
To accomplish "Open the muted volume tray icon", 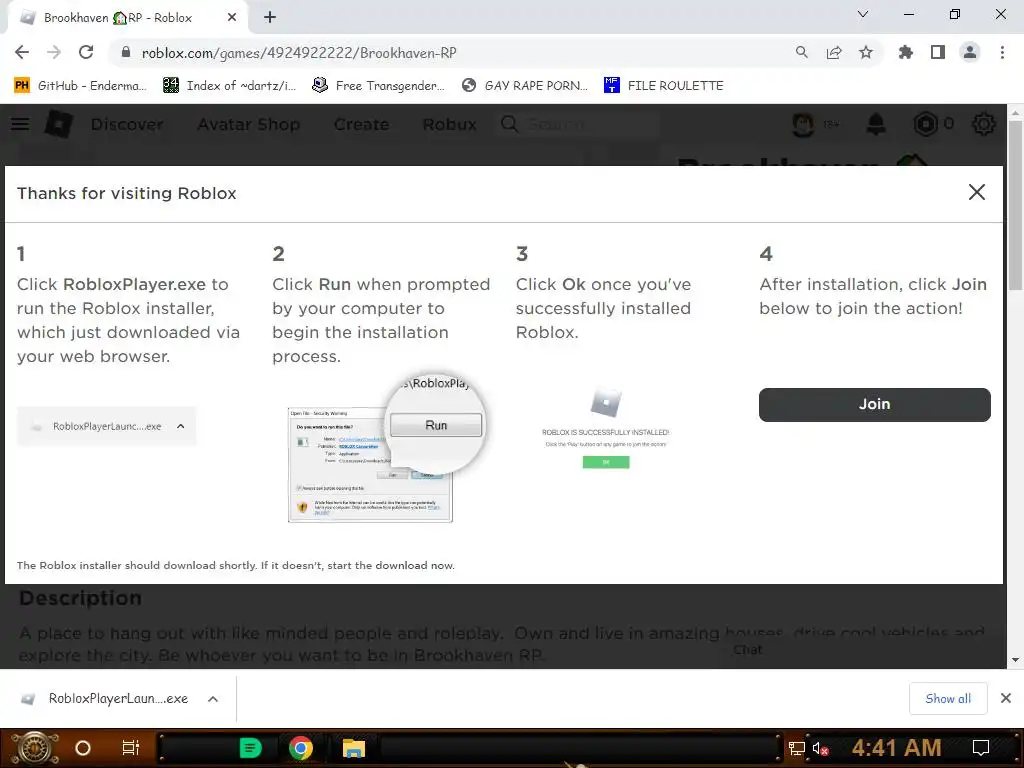I will click(x=820, y=748).
